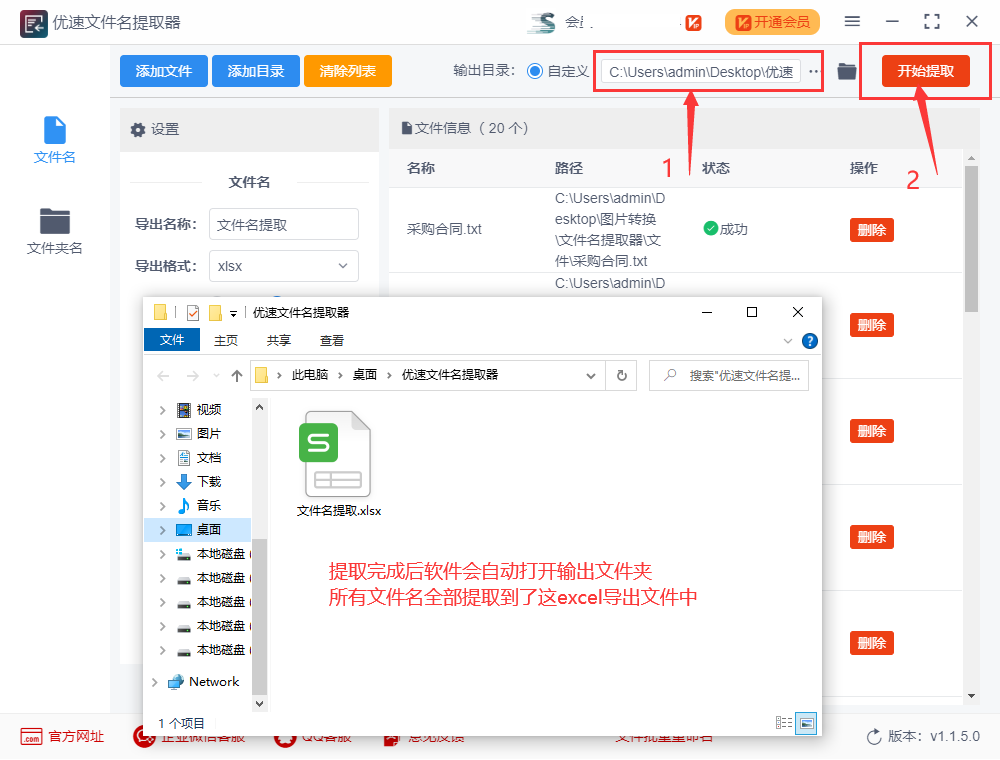Click the folder system icon in the Explorer title bar

coord(161,312)
